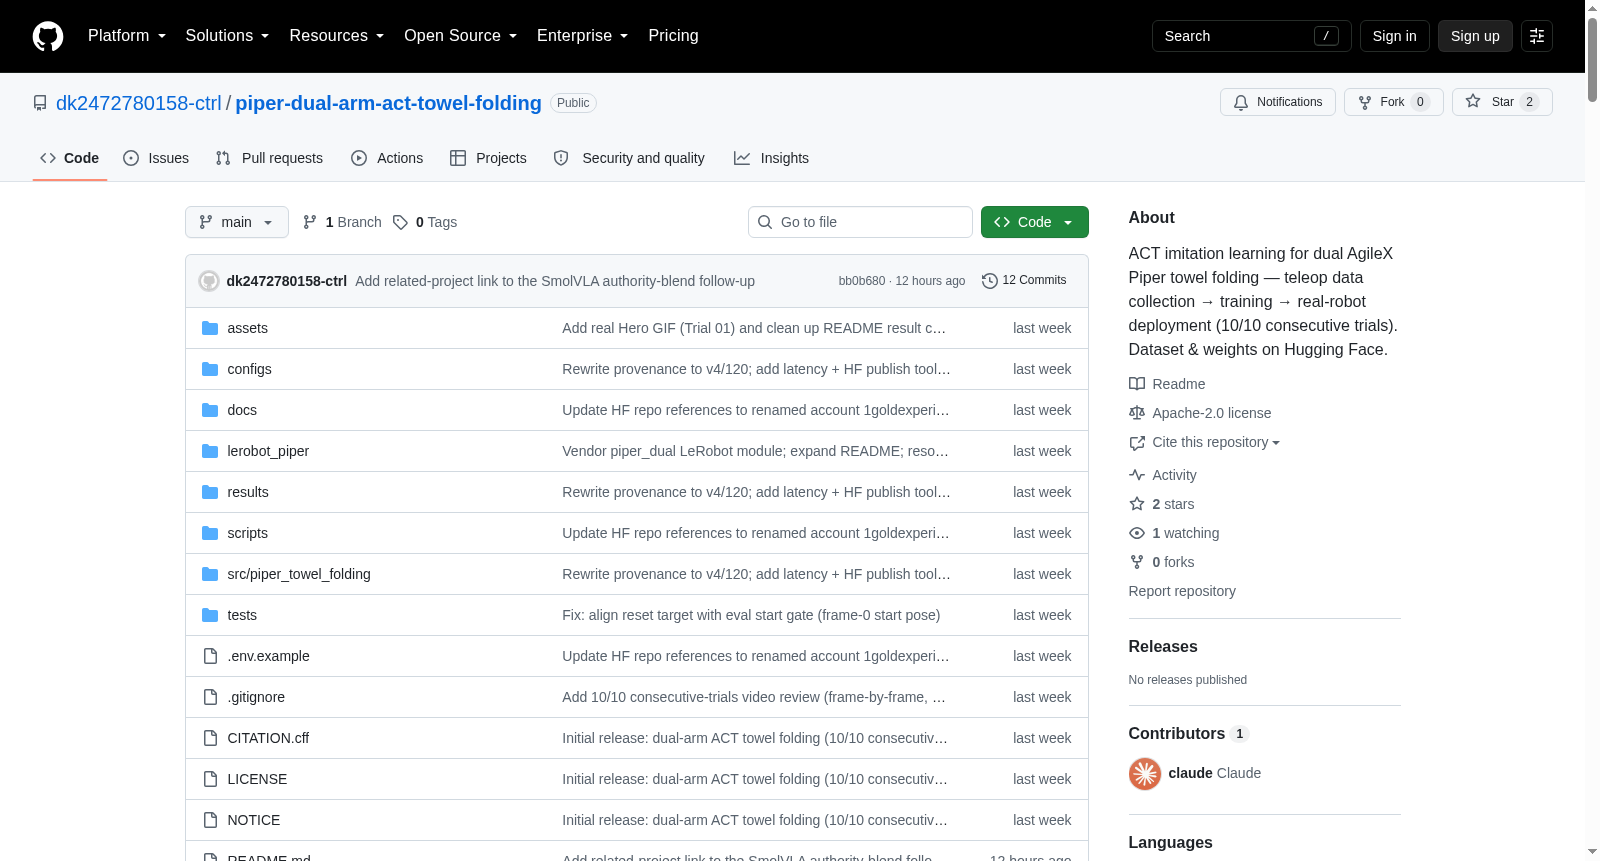The height and width of the screenshot is (861, 1600).
Task: Expand the Solutions menu
Action: pos(227,36)
